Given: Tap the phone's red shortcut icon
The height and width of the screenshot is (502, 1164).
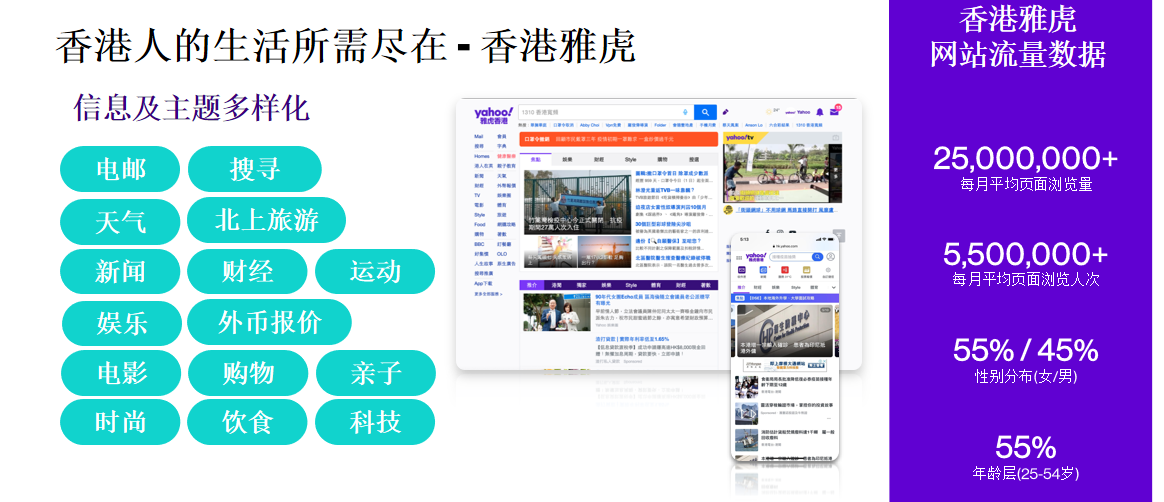Looking at the screenshot, I should [785, 270].
